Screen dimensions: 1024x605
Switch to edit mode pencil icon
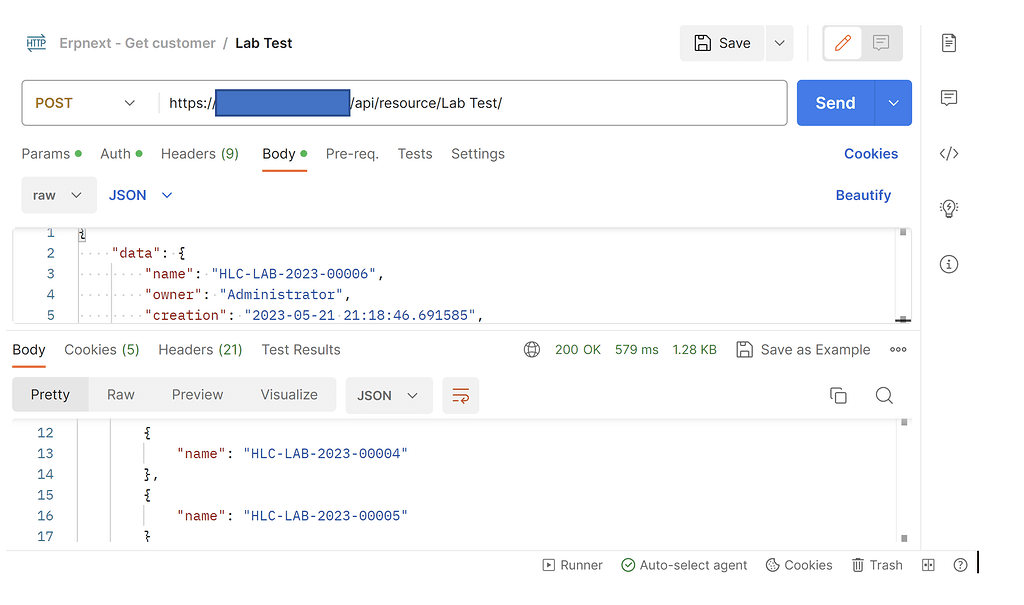point(842,43)
